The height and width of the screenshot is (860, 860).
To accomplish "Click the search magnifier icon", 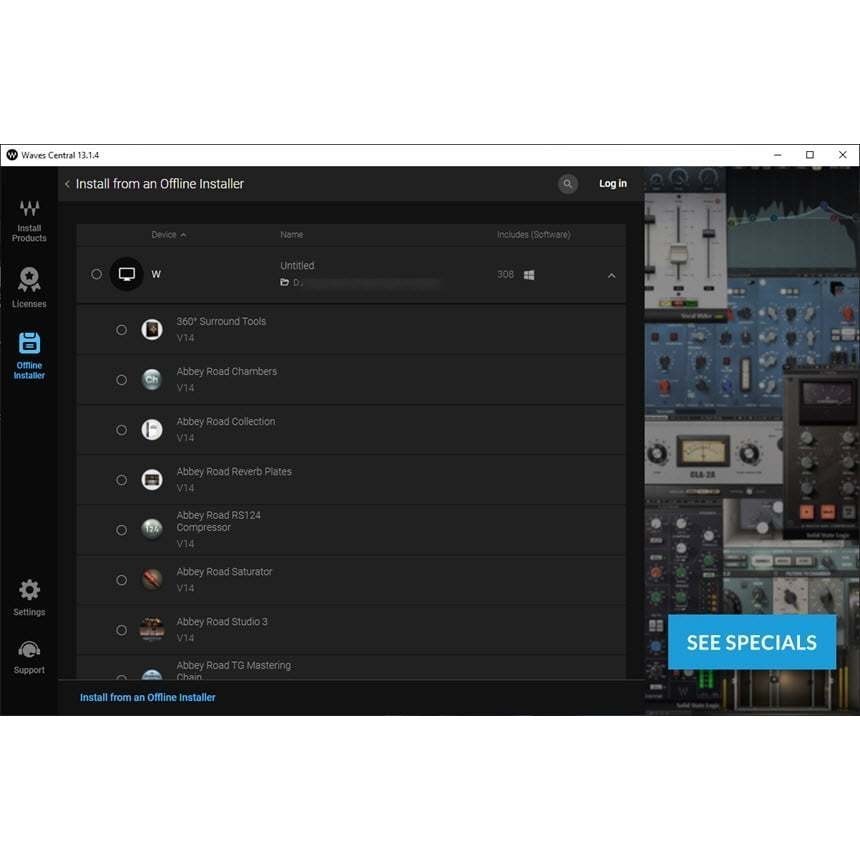I will point(568,184).
